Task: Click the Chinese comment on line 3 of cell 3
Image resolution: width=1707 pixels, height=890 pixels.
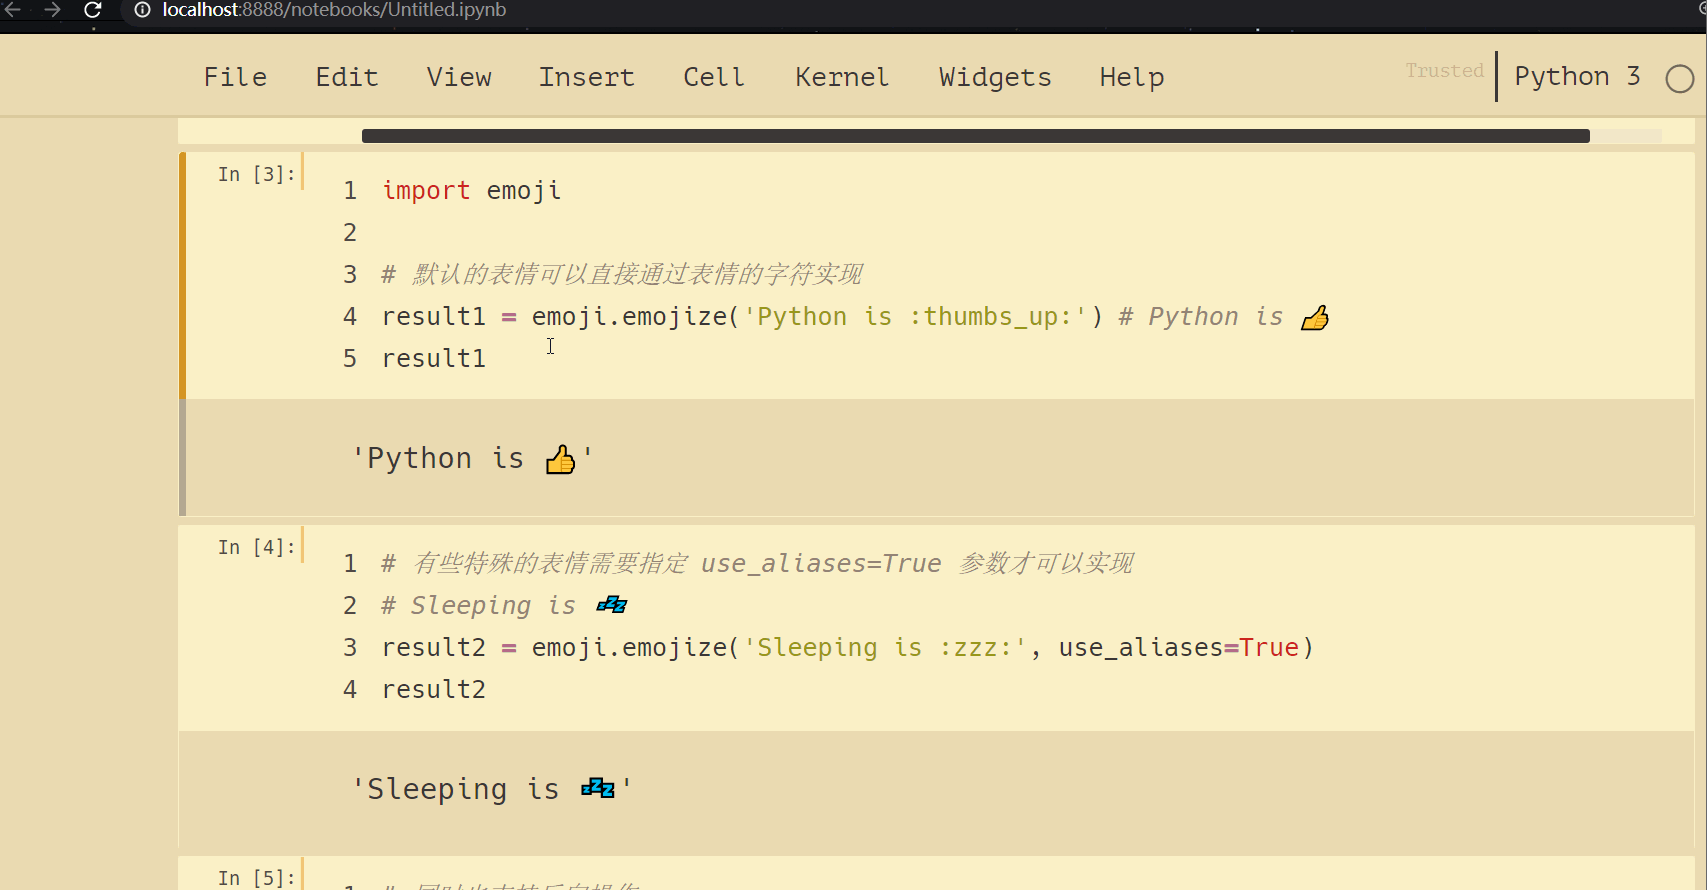Action: (x=622, y=274)
